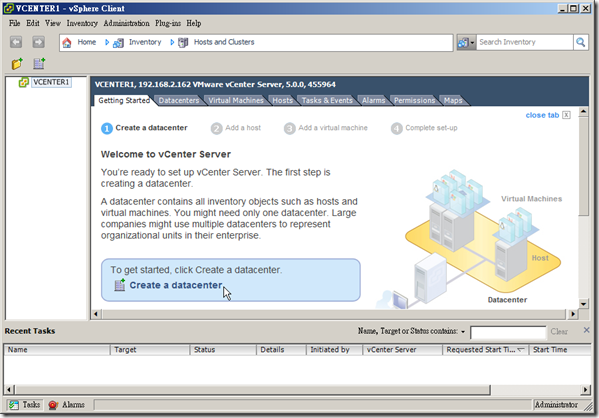Click the Home icon in breadcrumb
The image size is (599, 418).
click(67, 42)
